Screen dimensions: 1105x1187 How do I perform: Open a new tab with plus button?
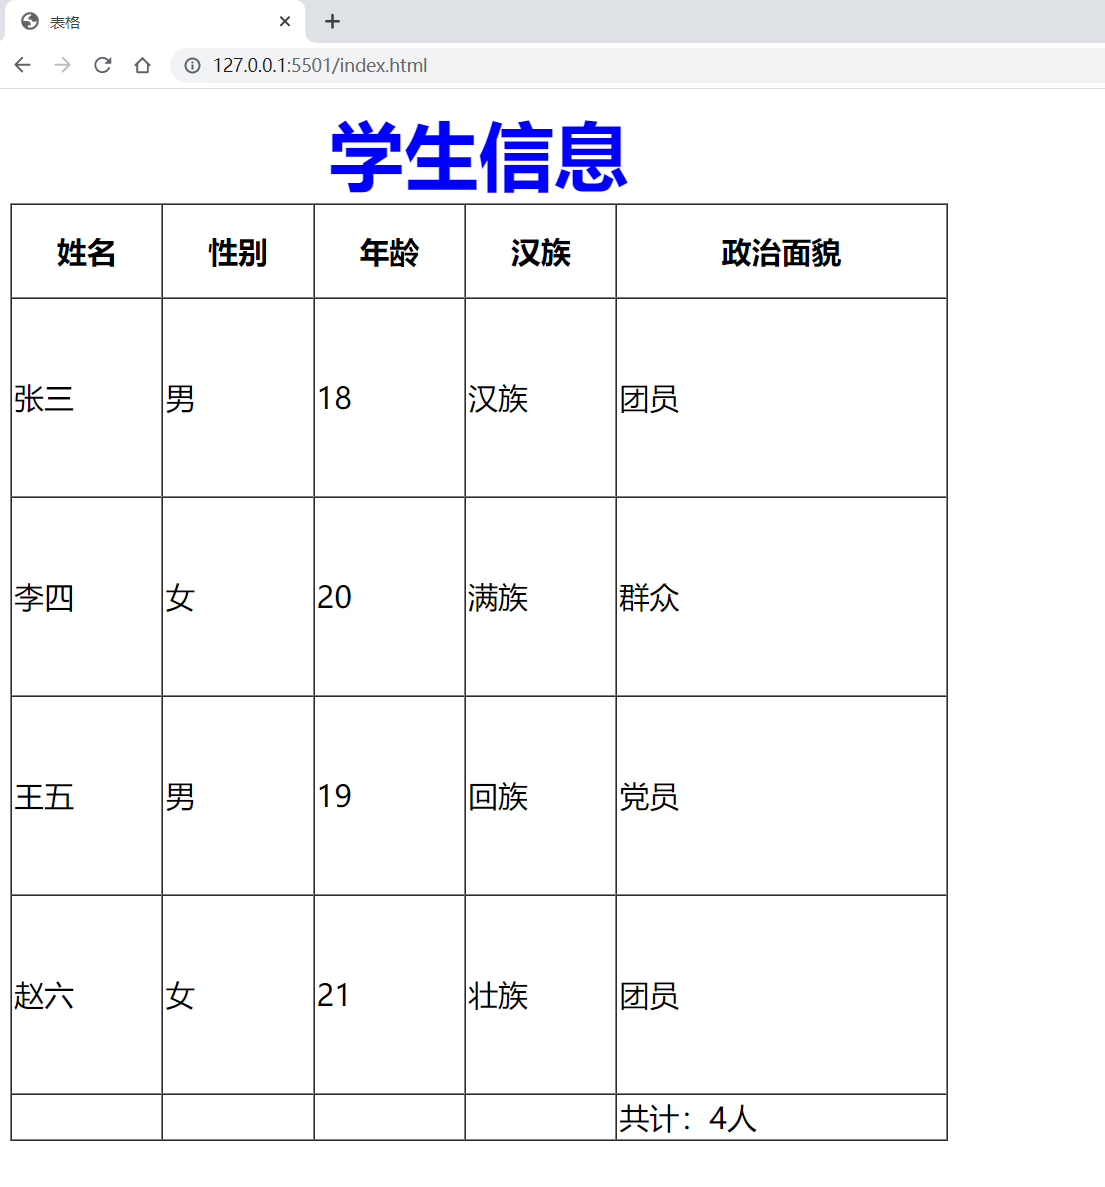coord(332,21)
